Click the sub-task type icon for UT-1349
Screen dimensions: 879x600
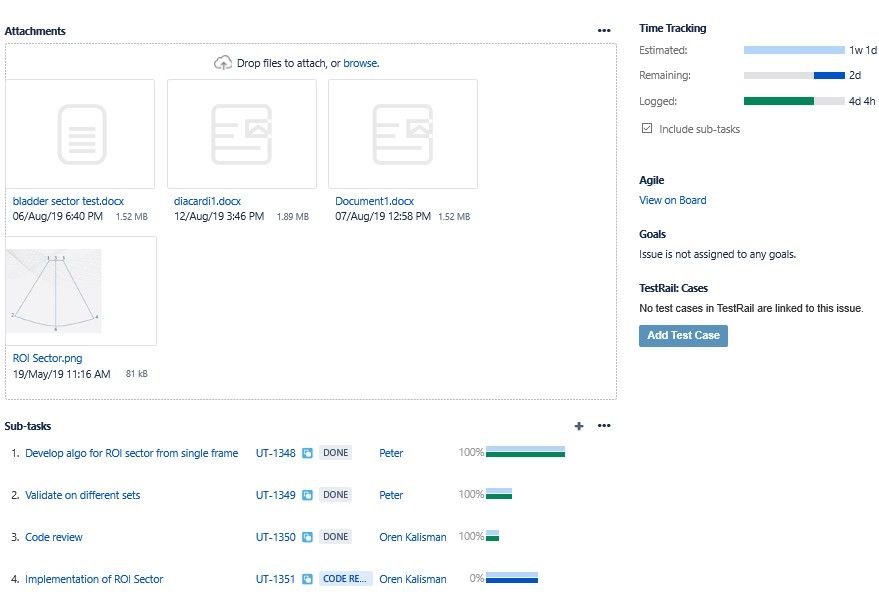(307, 495)
